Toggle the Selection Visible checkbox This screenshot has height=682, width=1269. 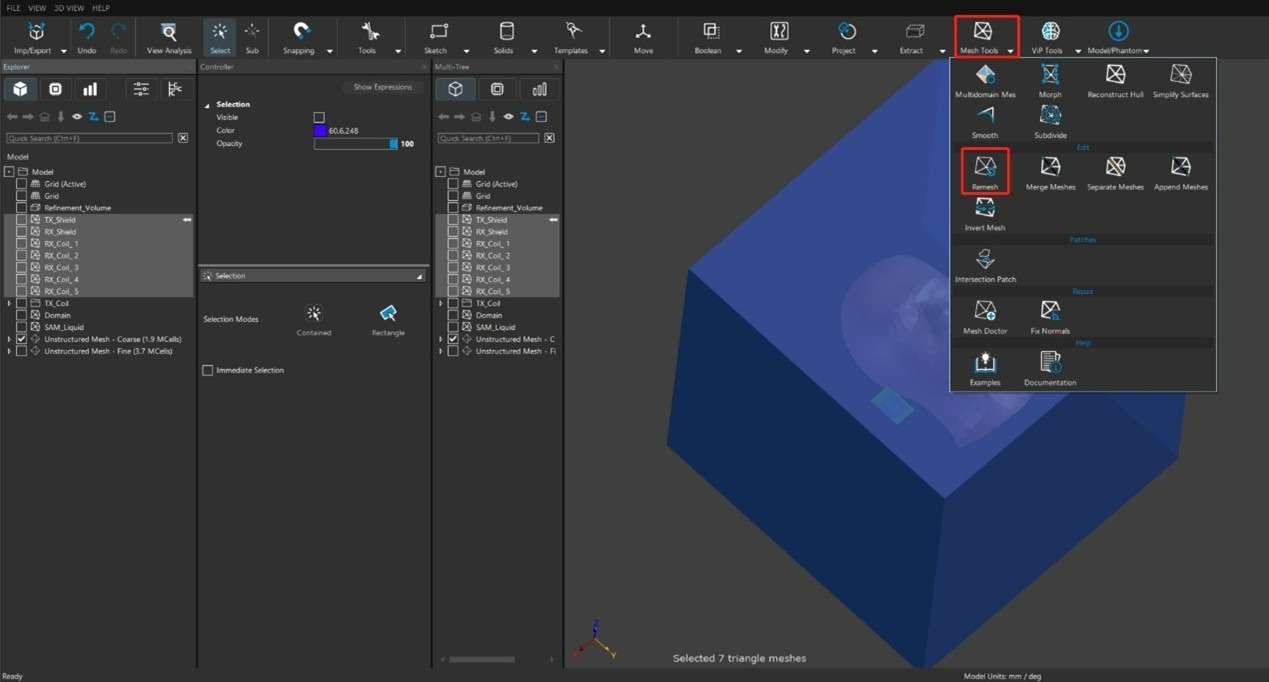tap(319, 118)
